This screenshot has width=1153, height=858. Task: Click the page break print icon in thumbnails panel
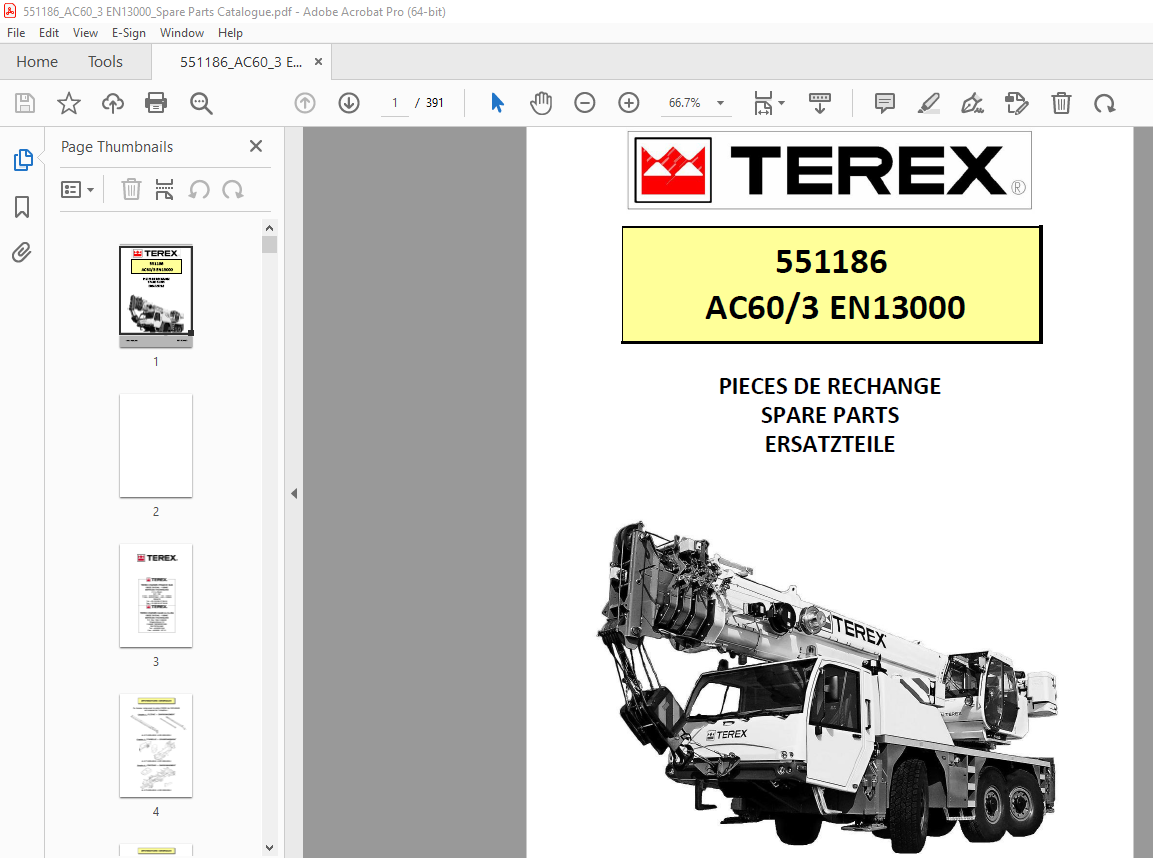tap(165, 190)
